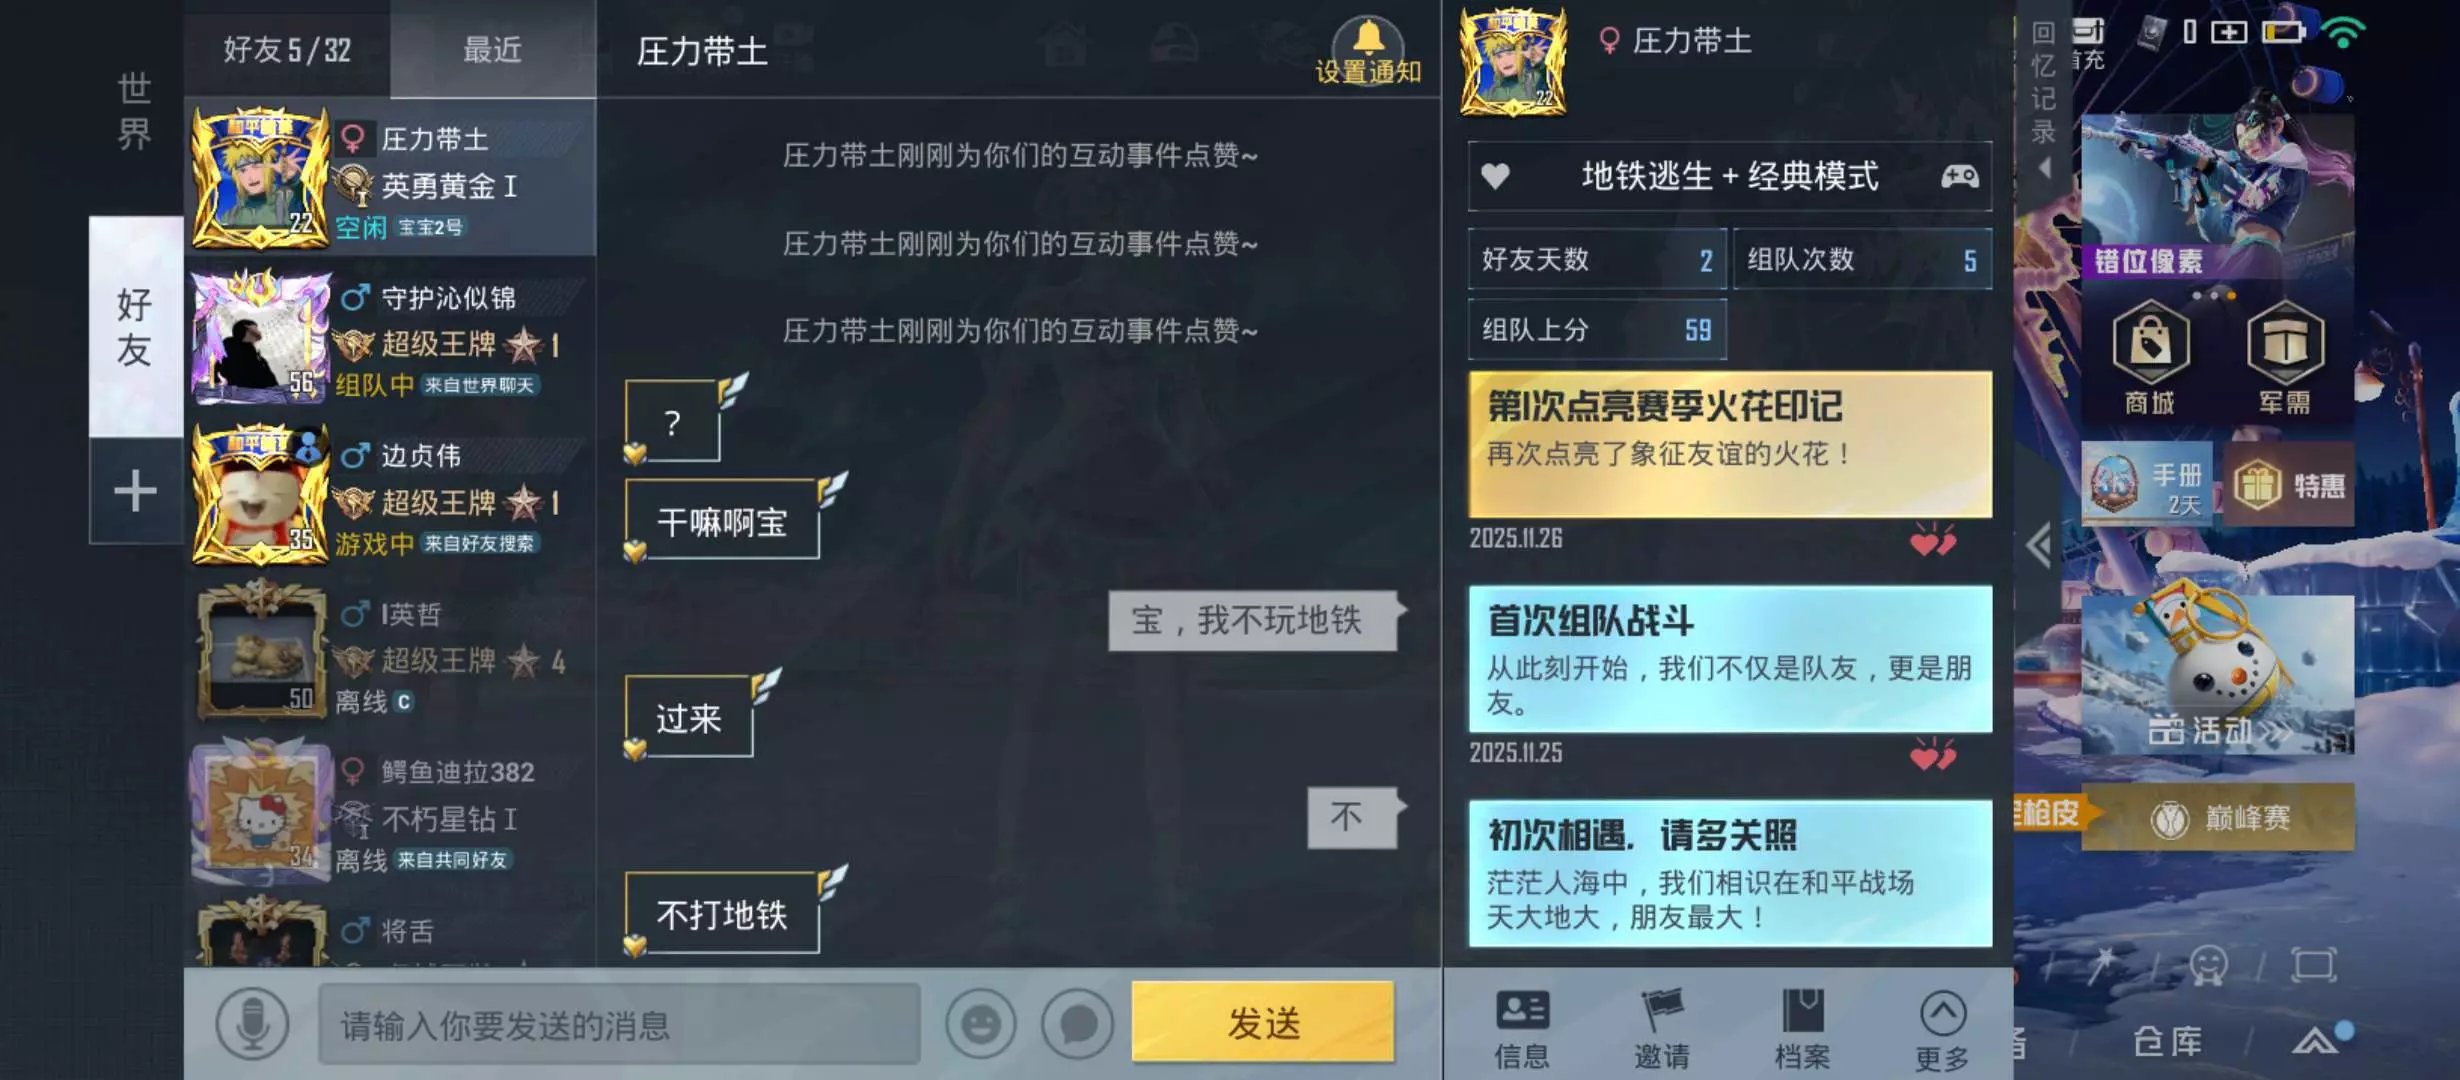Like the 首次组队战斗 memory hearts
This screenshot has height=1080, width=2460.
pos(1932,755)
